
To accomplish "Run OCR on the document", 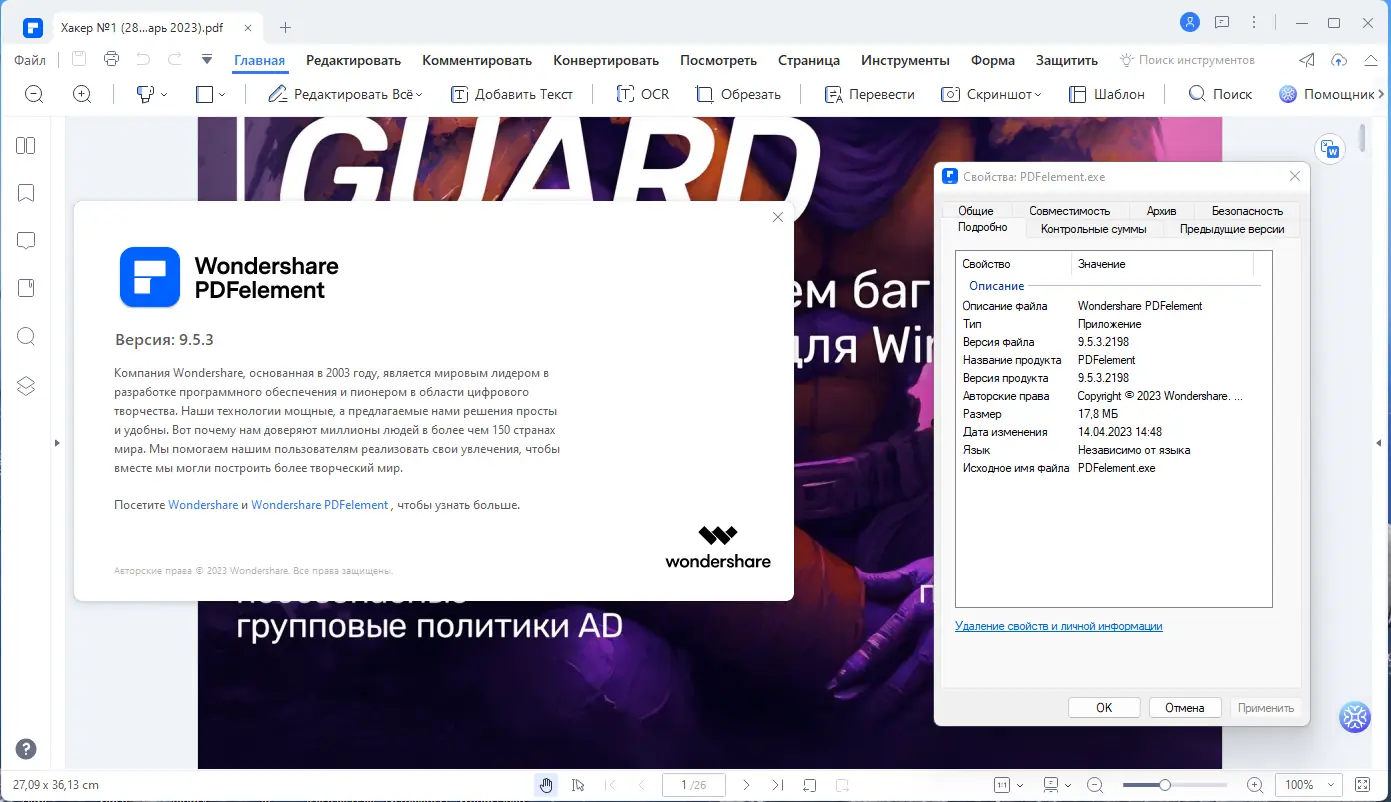I will (643, 93).
